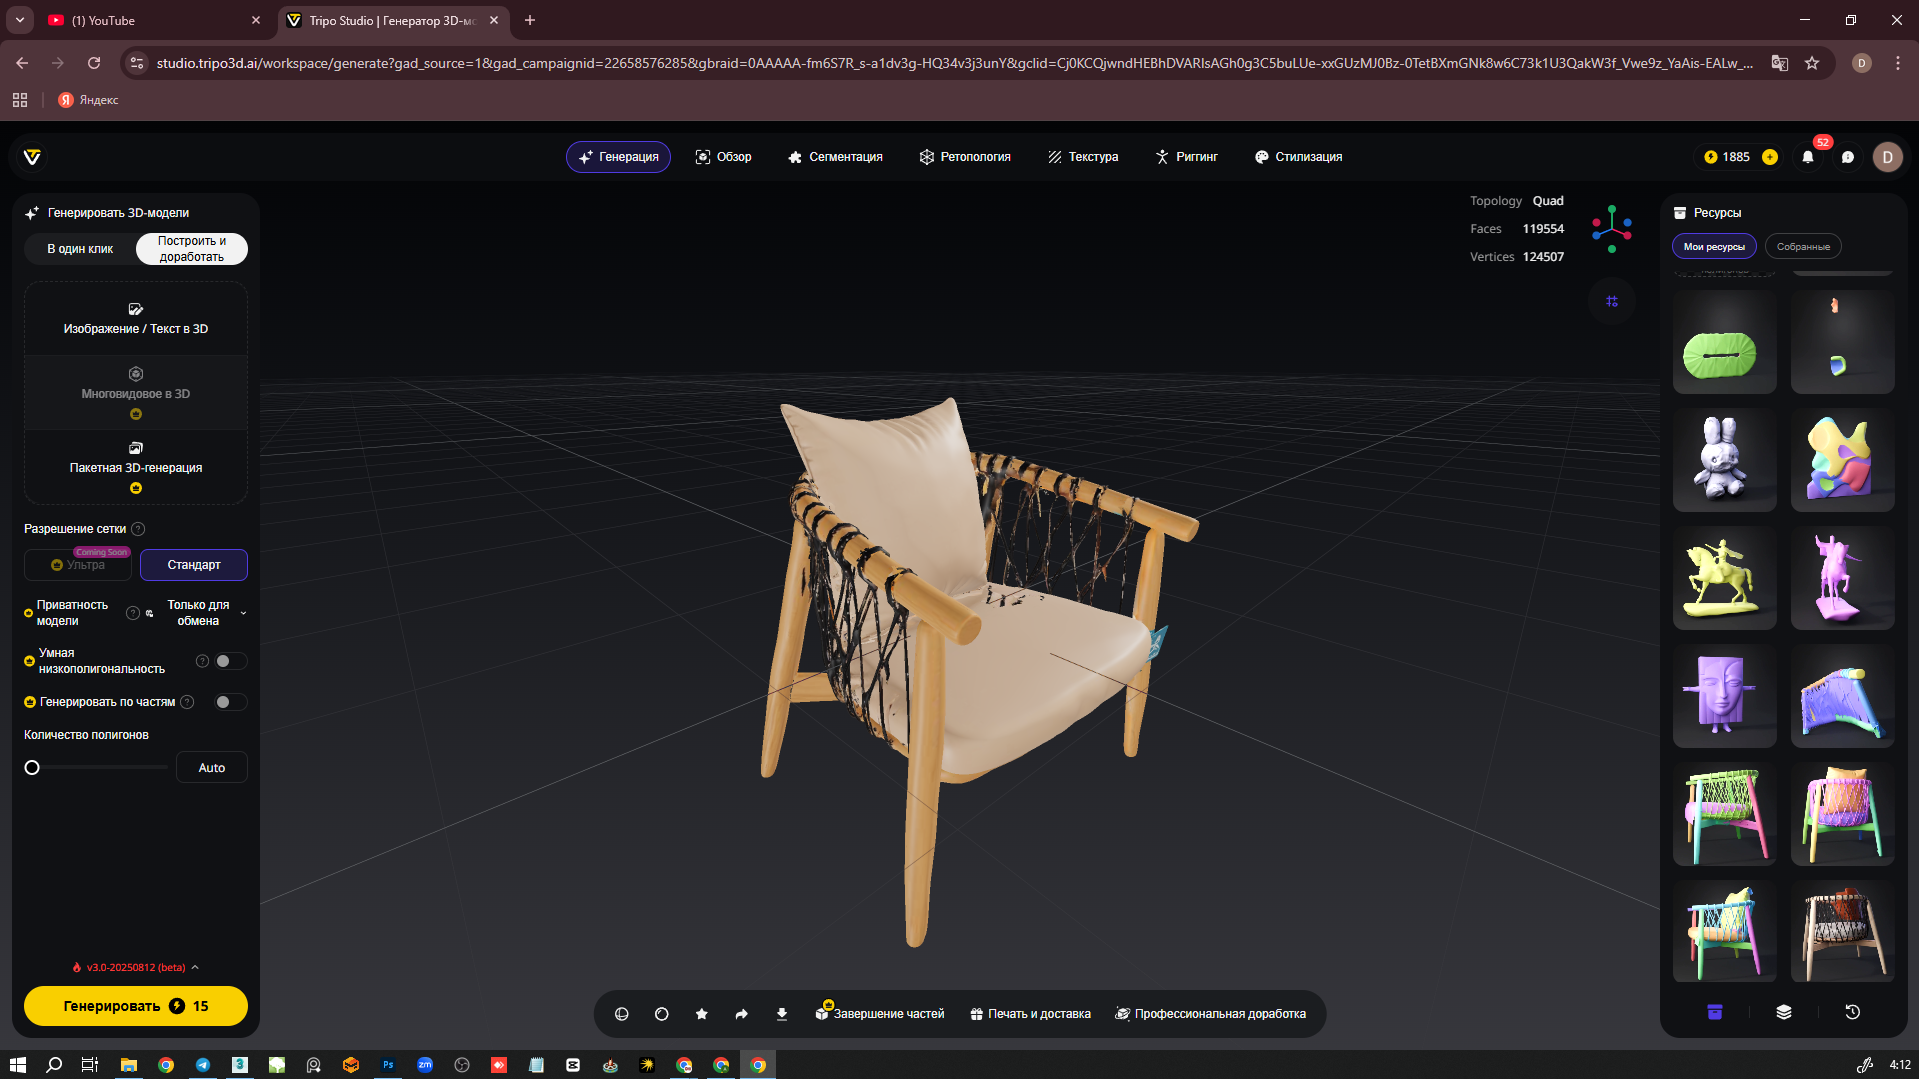Click the XYZ axis orientation gizmo
1919x1079 pixels.
point(1612,229)
